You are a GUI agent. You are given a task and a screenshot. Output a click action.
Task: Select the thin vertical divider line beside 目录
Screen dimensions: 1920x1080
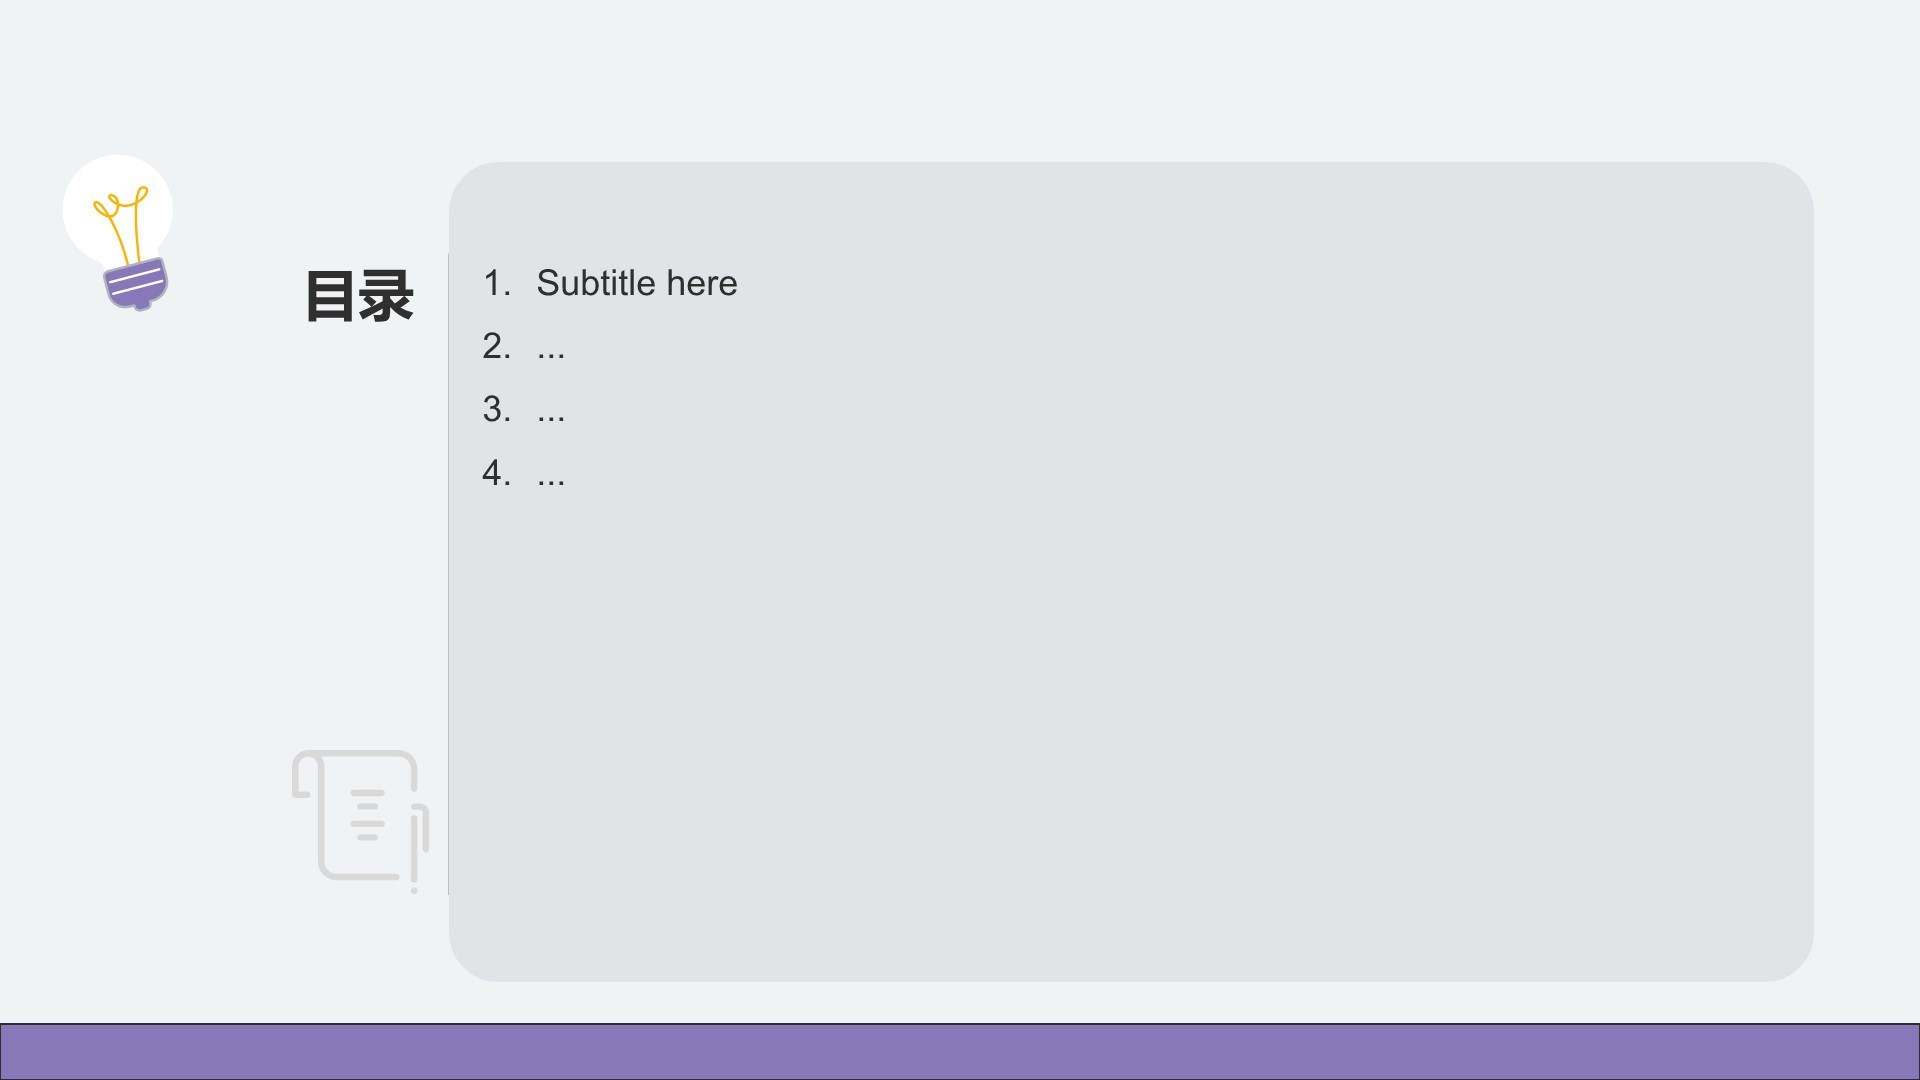tap(448, 573)
